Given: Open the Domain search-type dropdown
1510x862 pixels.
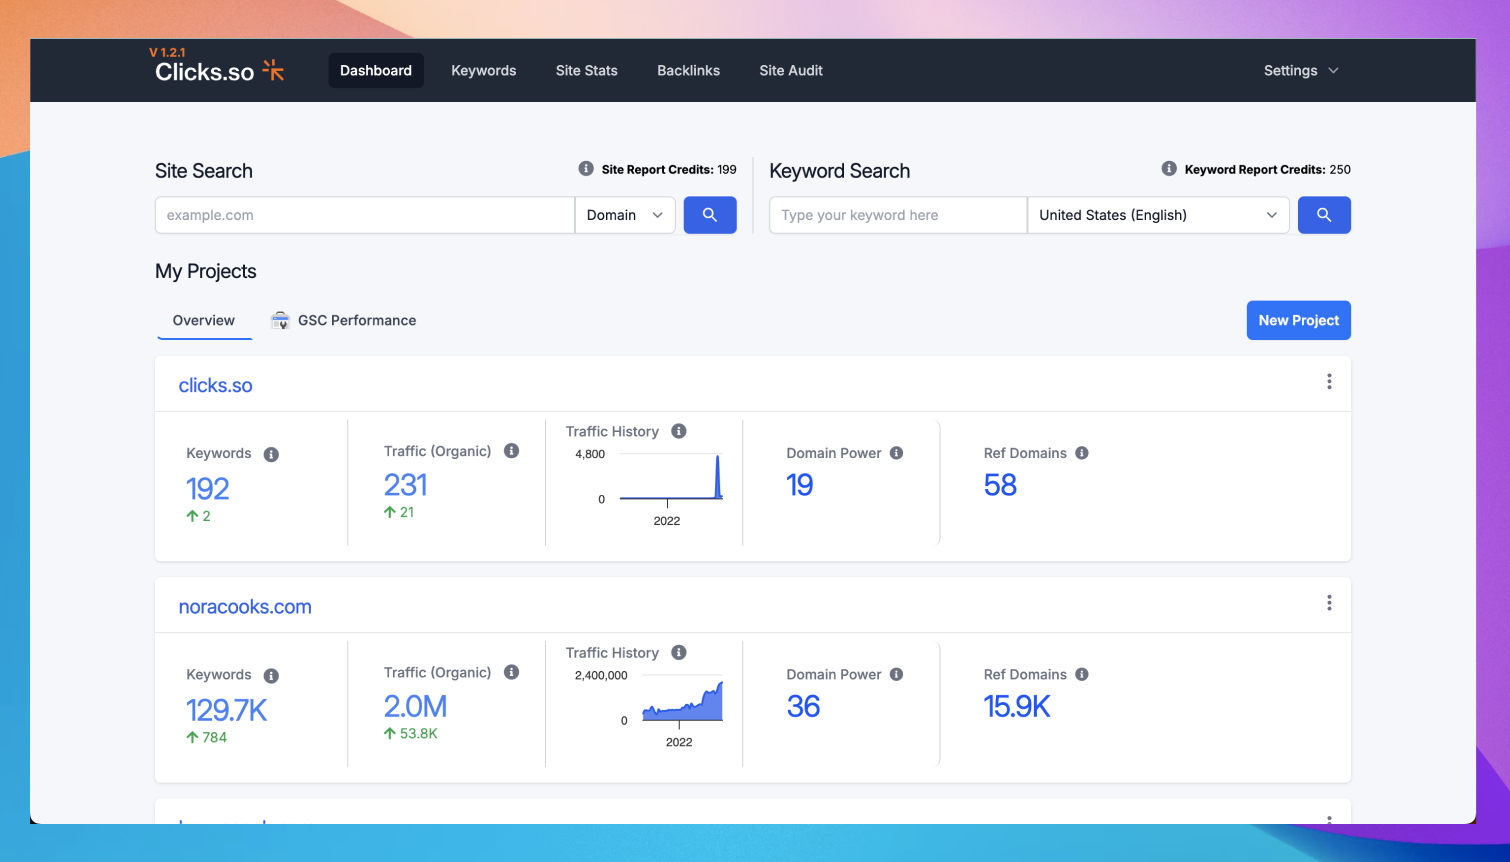Looking at the screenshot, I should tap(625, 215).
